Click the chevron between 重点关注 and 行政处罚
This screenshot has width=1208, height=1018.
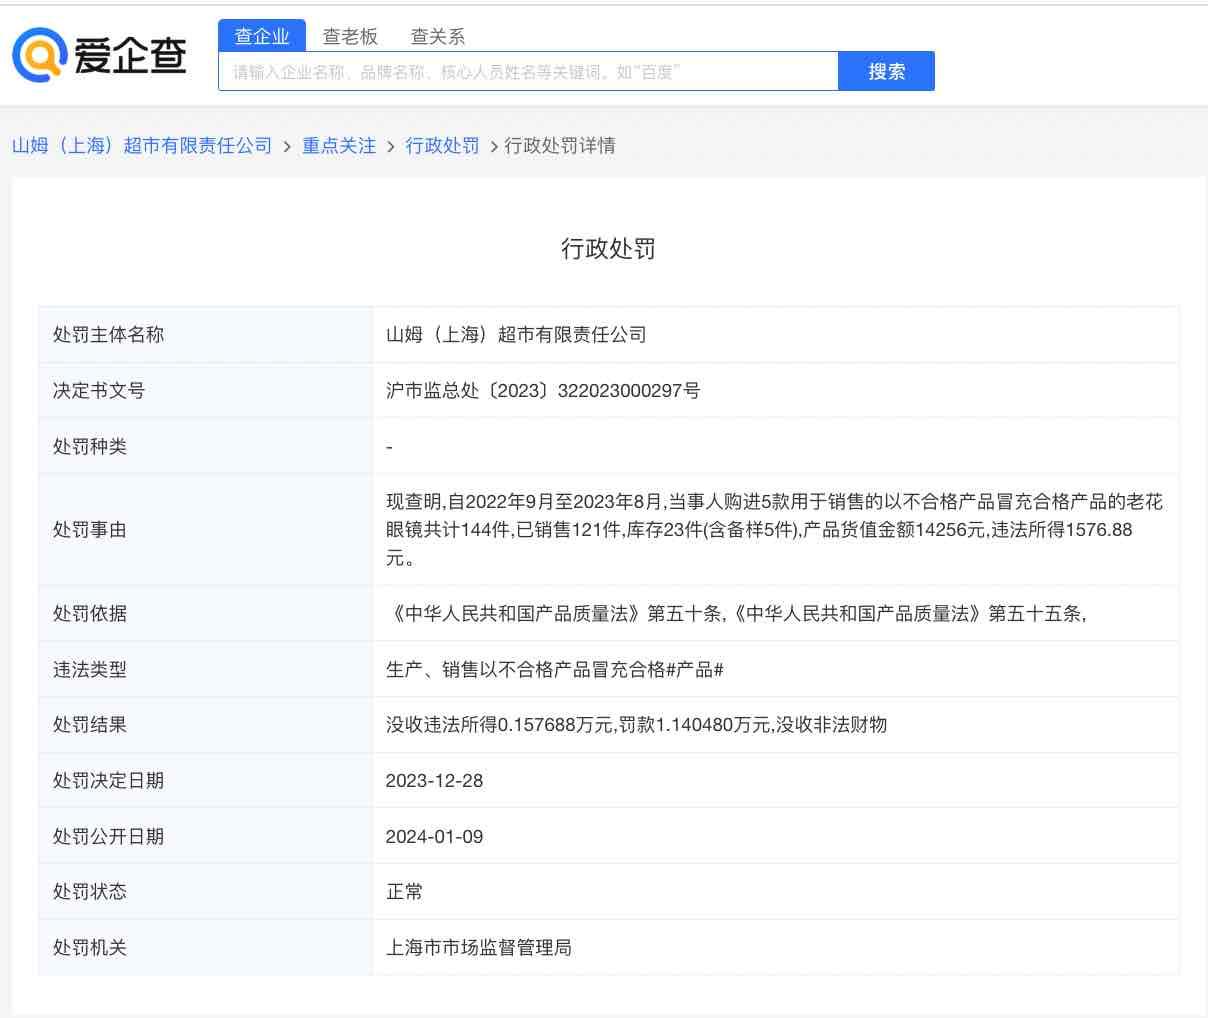pyautogui.click(x=390, y=147)
